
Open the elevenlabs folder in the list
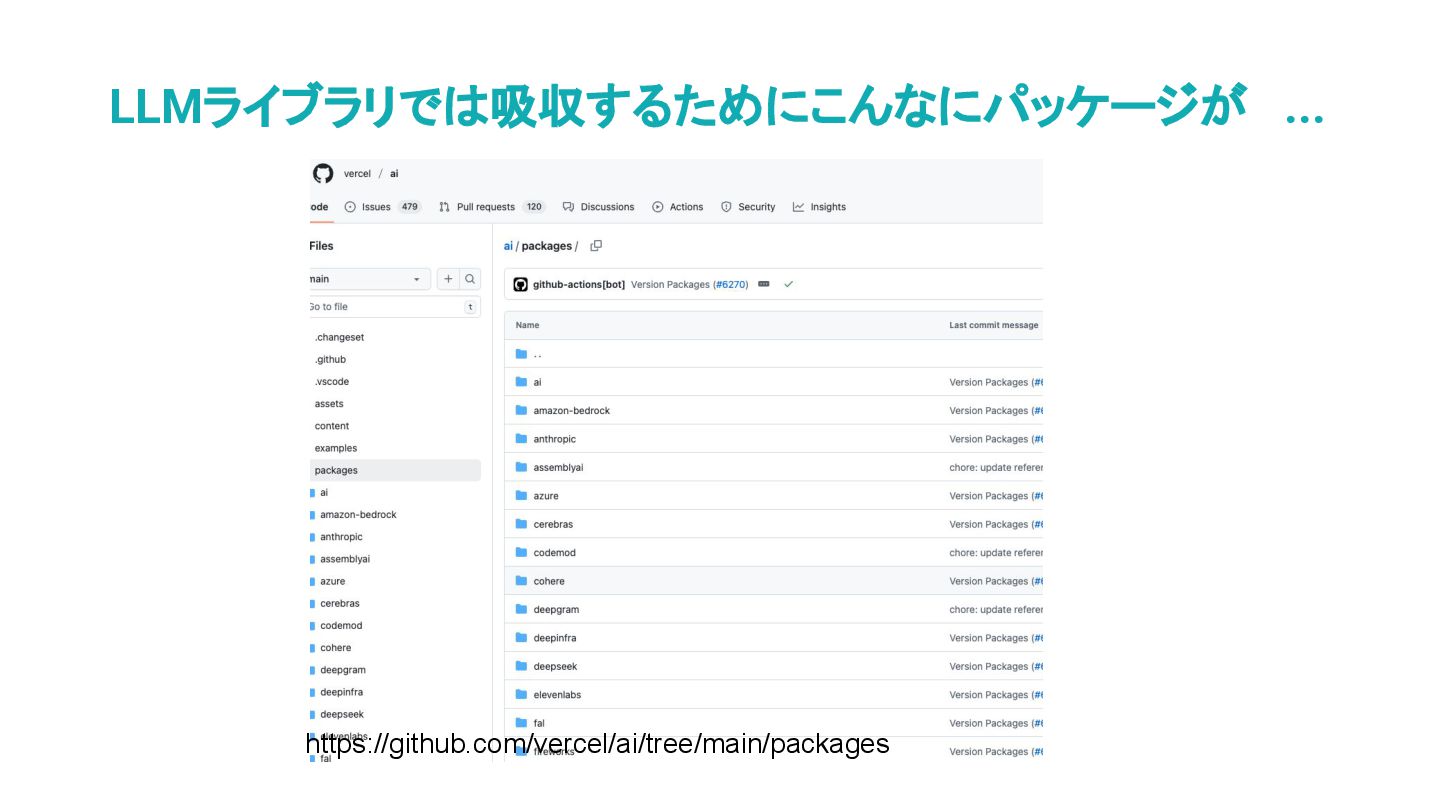[x=557, y=695]
